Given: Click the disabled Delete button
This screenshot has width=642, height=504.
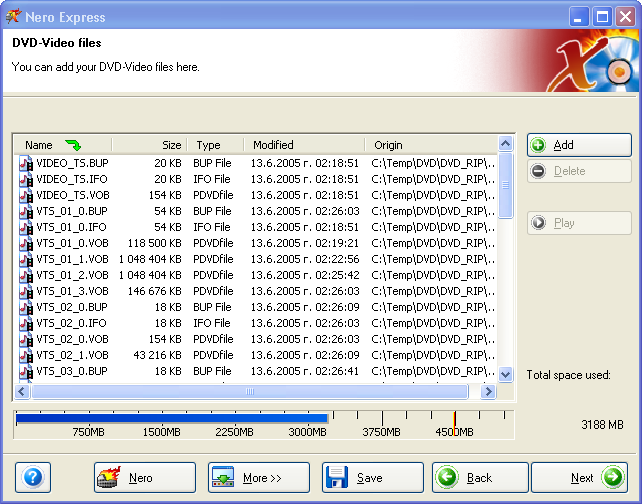Looking at the screenshot, I should 579,171.
